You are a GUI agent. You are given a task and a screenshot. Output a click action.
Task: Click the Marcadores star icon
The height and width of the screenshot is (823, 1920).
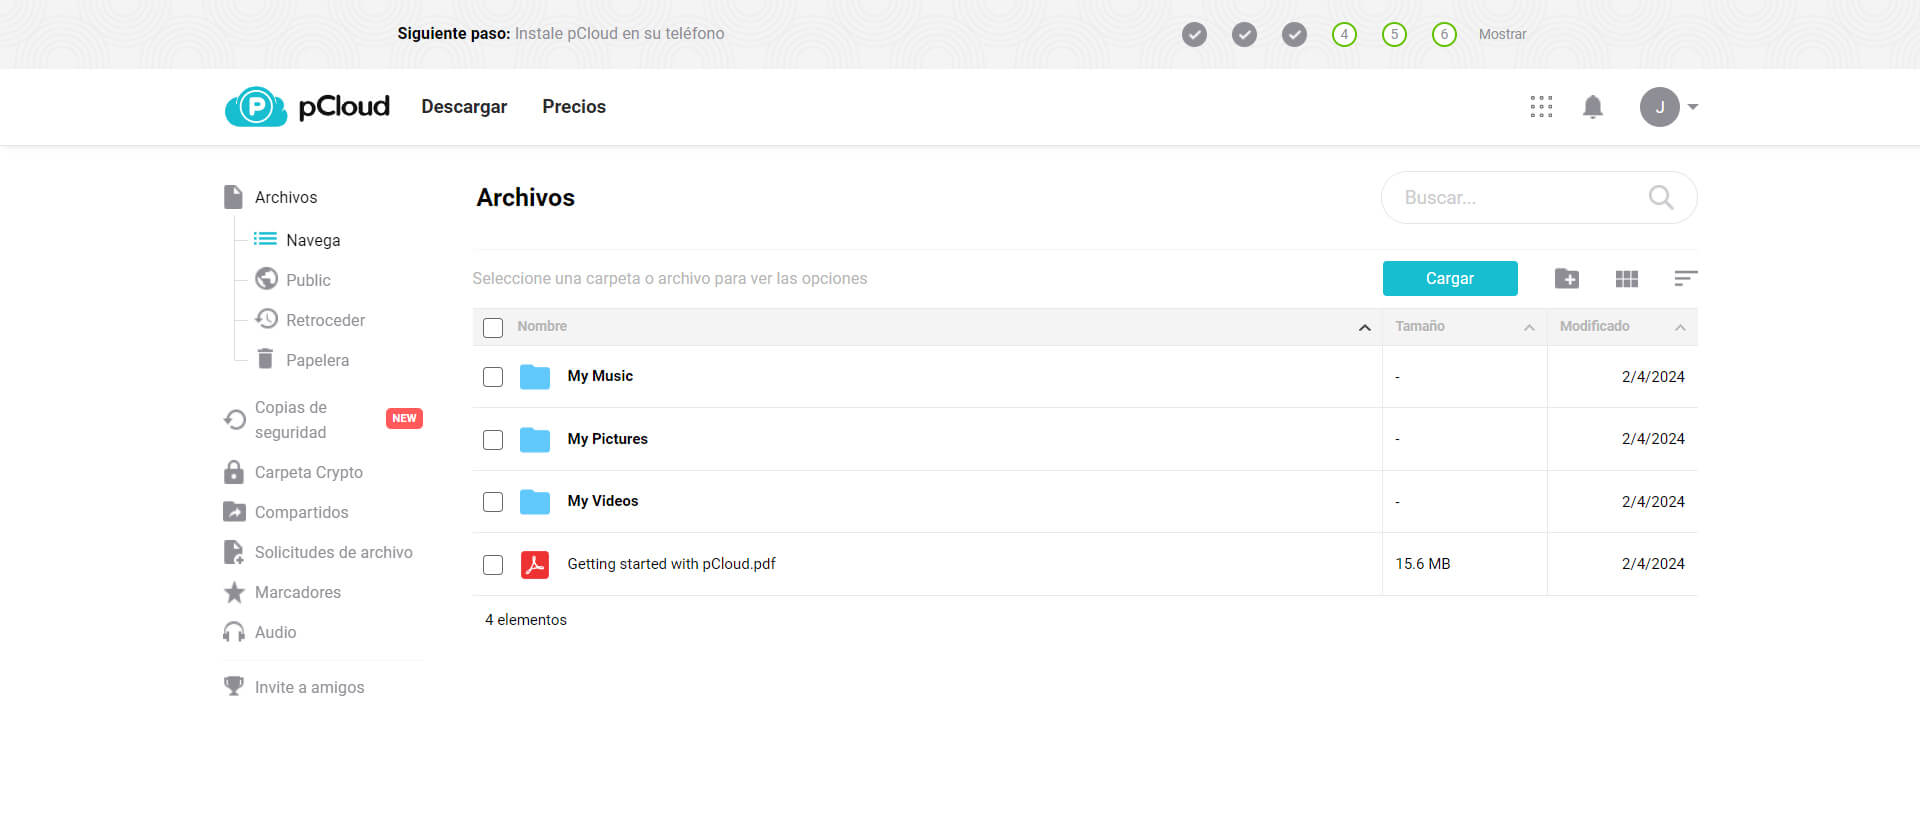[x=234, y=592]
